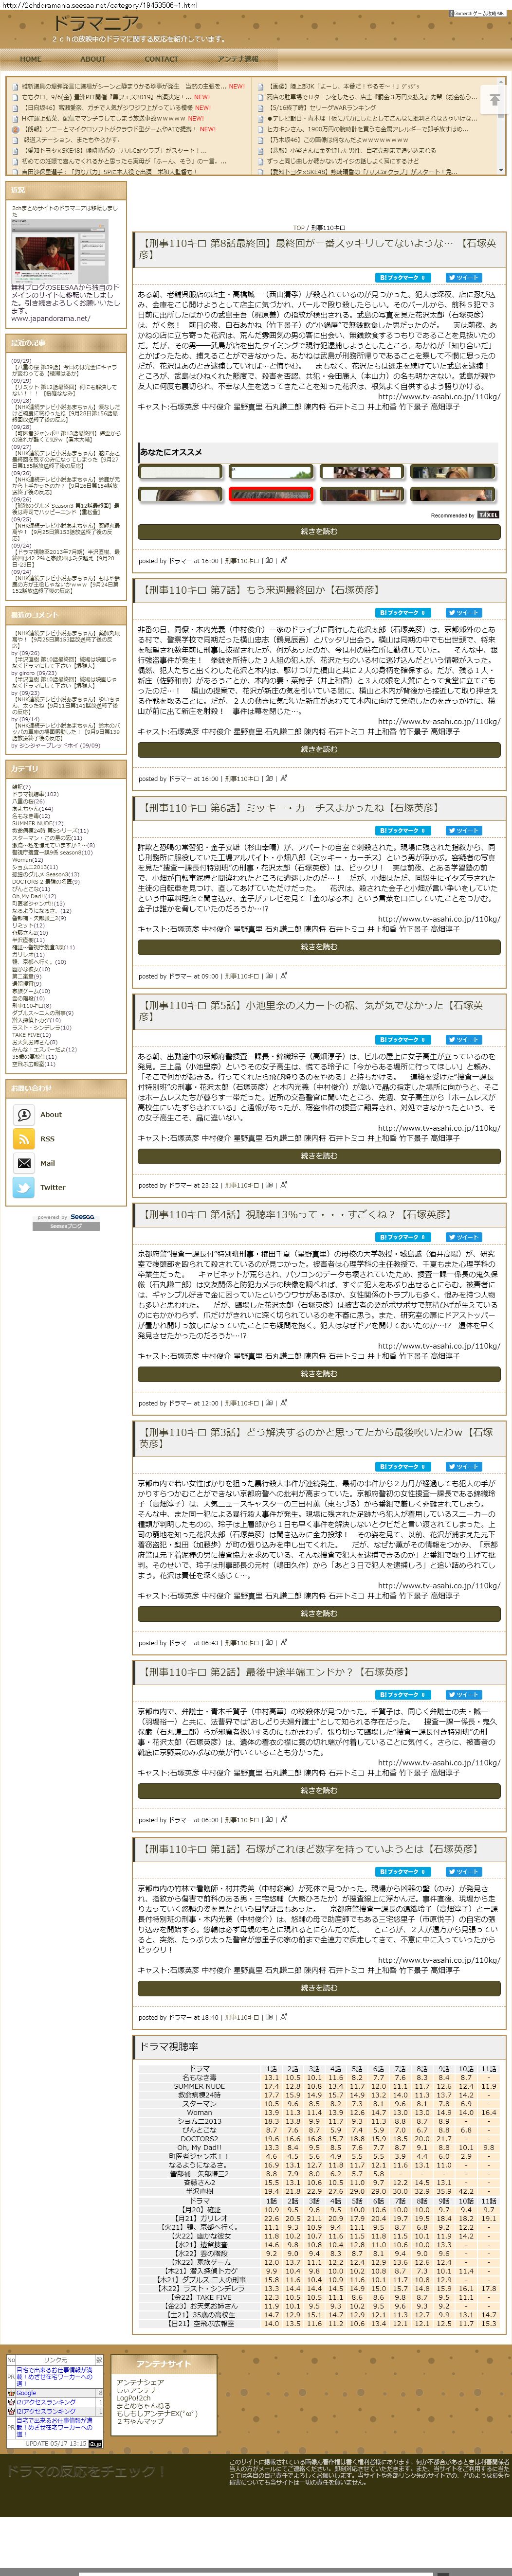This screenshot has width=512, height=2576.
Task: Click the Seesaaブログ gray banner
Action: [66, 1226]
